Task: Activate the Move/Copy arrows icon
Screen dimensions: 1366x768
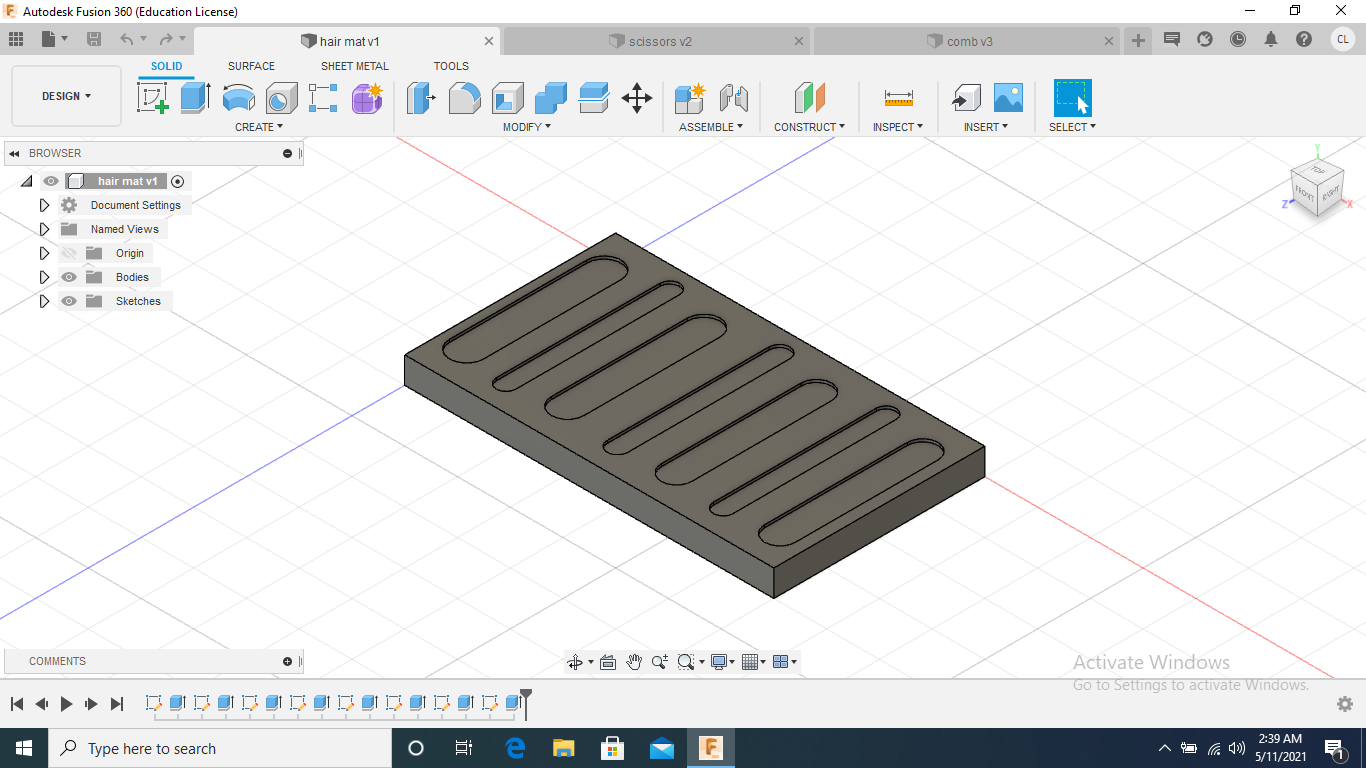Action: coord(637,98)
